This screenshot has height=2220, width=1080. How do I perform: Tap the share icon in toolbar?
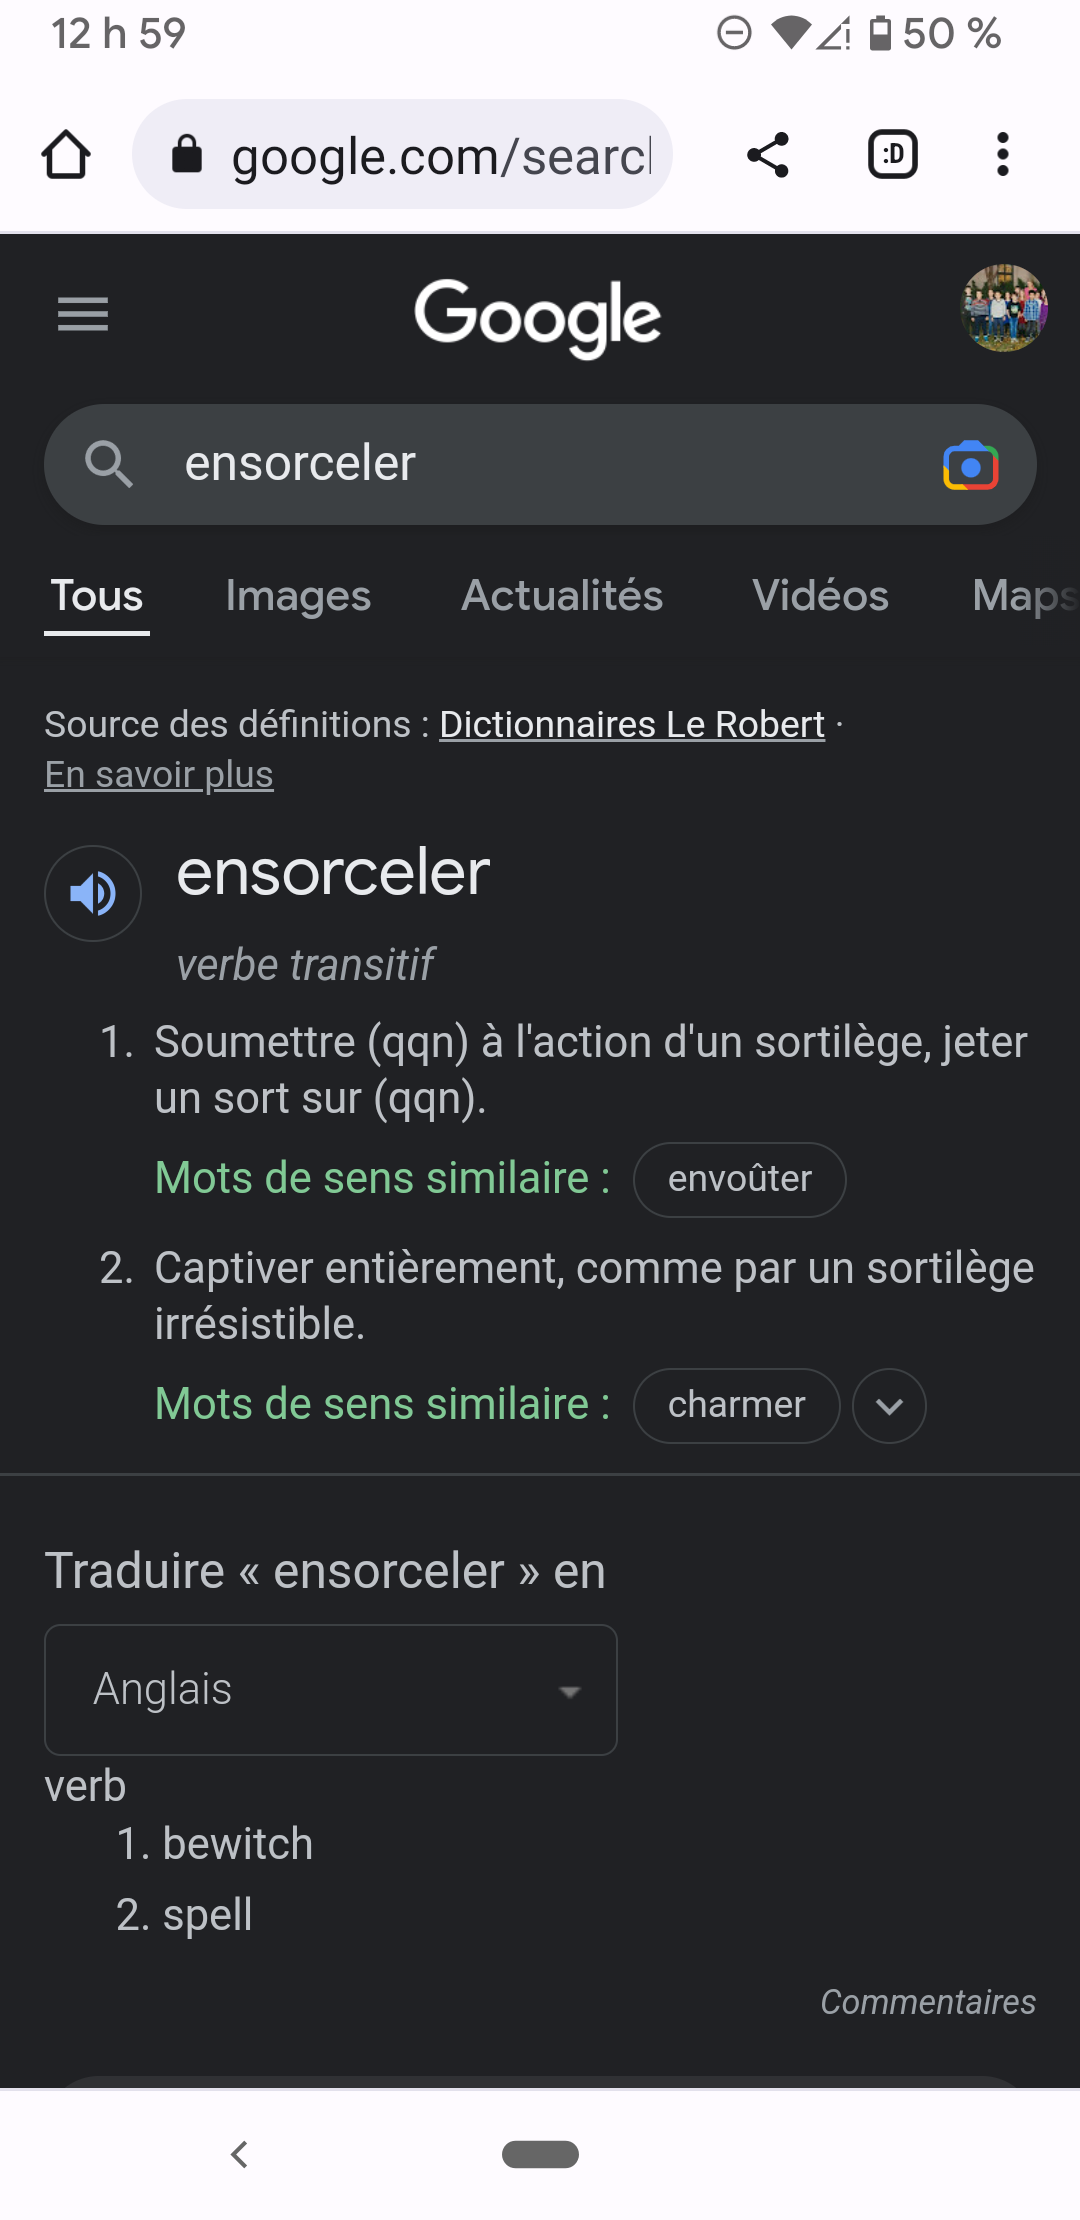(767, 155)
